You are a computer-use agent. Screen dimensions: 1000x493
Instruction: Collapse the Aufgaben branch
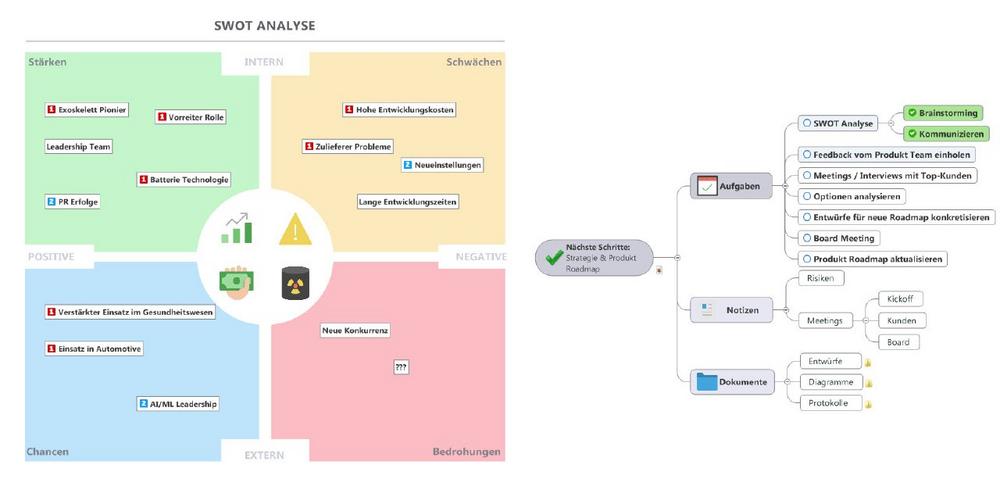pyautogui.click(x=783, y=186)
